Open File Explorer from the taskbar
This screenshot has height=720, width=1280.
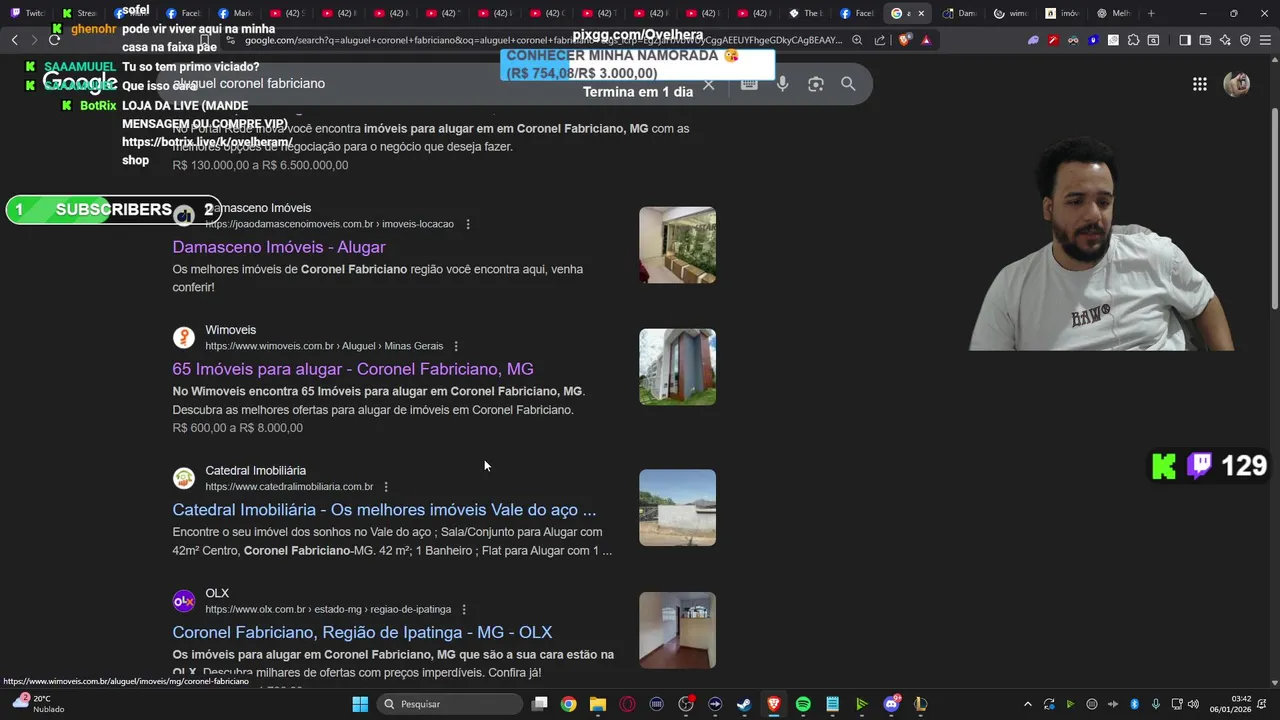click(598, 704)
